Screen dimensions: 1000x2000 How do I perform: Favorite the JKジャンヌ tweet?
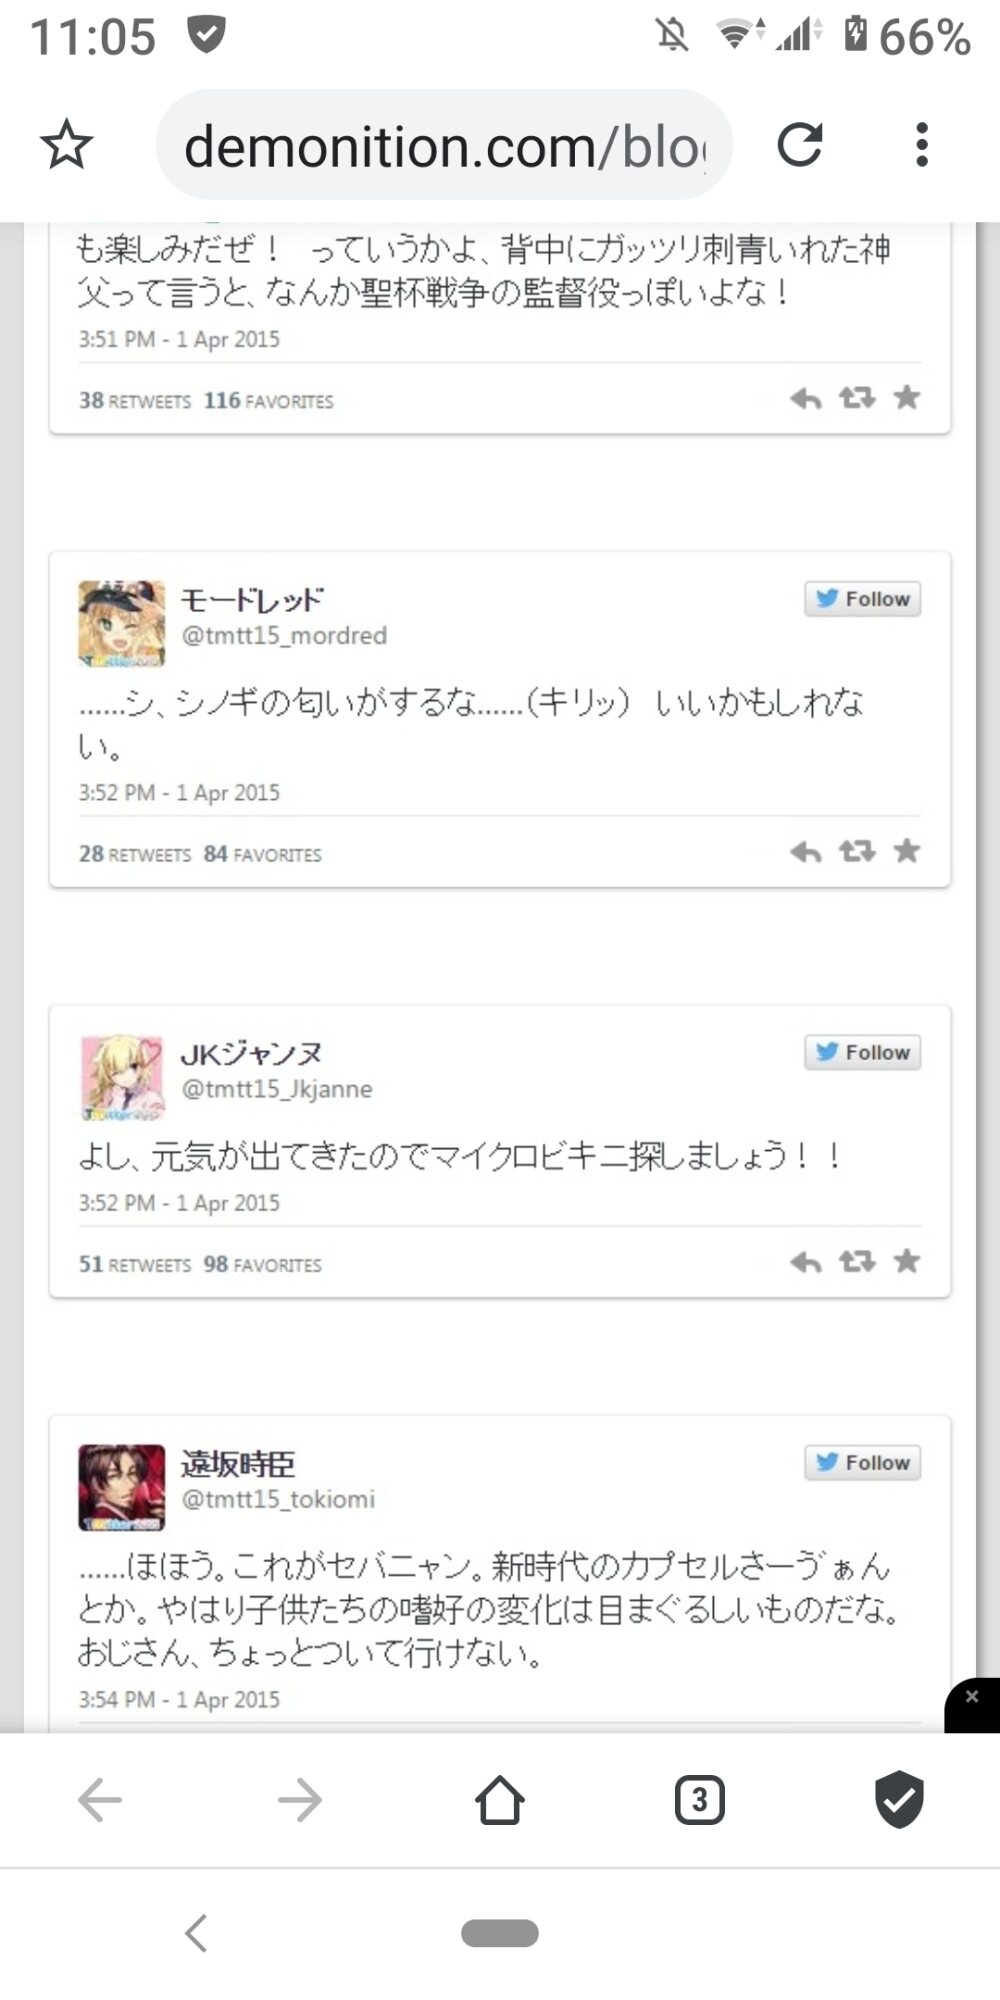(x=907, y=1260)
